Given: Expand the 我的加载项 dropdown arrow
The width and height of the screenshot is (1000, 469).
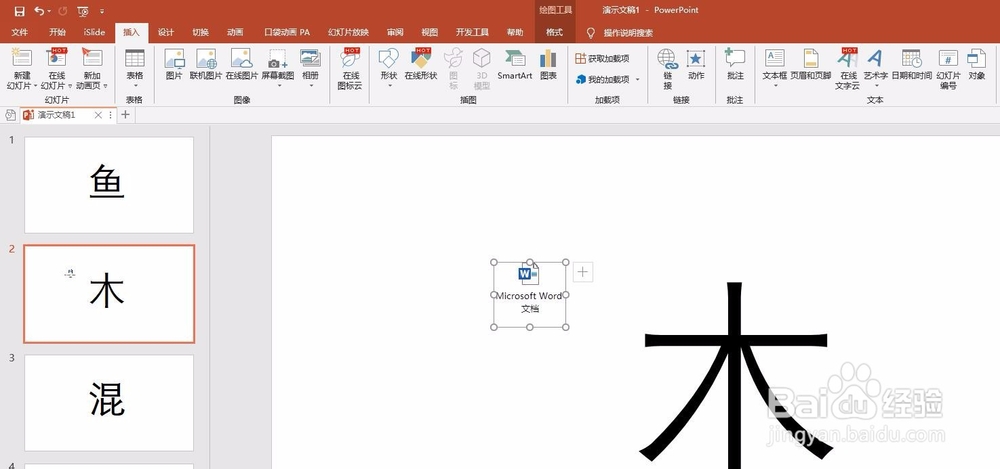Looking at the screenshot, I should (638, 80).
